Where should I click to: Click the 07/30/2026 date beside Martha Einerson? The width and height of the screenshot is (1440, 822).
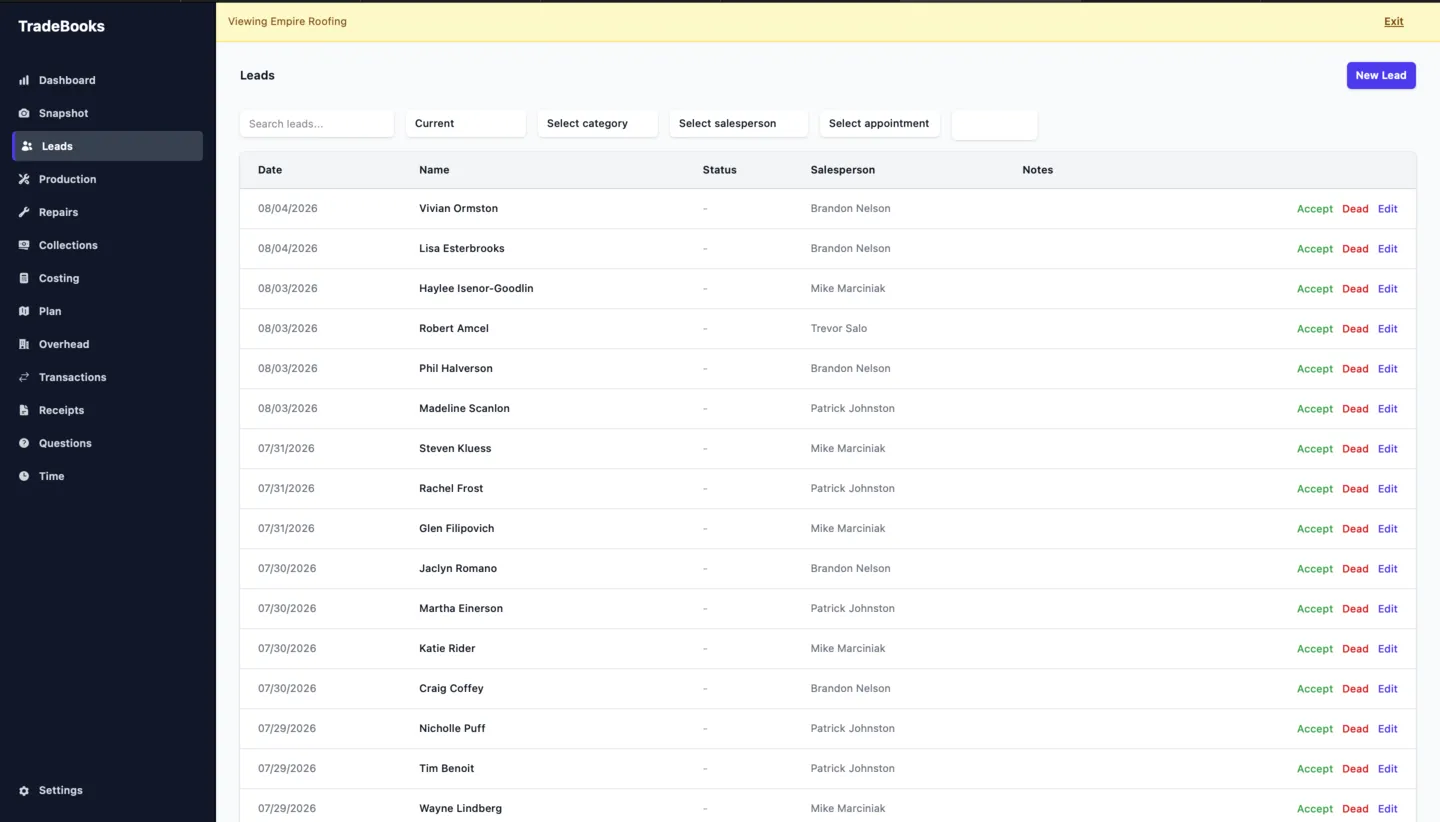click(x=287, y=608)
